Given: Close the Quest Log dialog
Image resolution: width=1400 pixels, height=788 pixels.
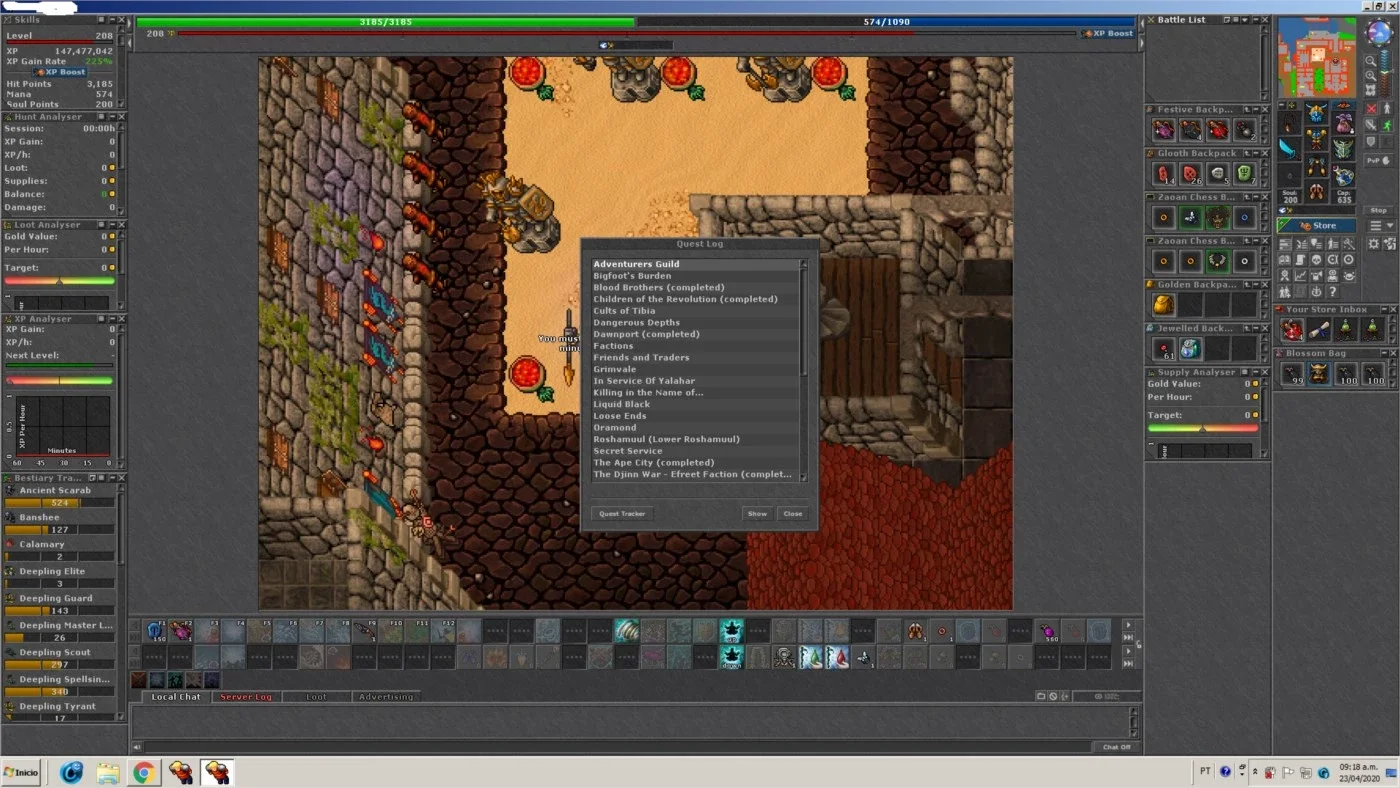Looking at the screenshot, I should click(x=793, y=513).
